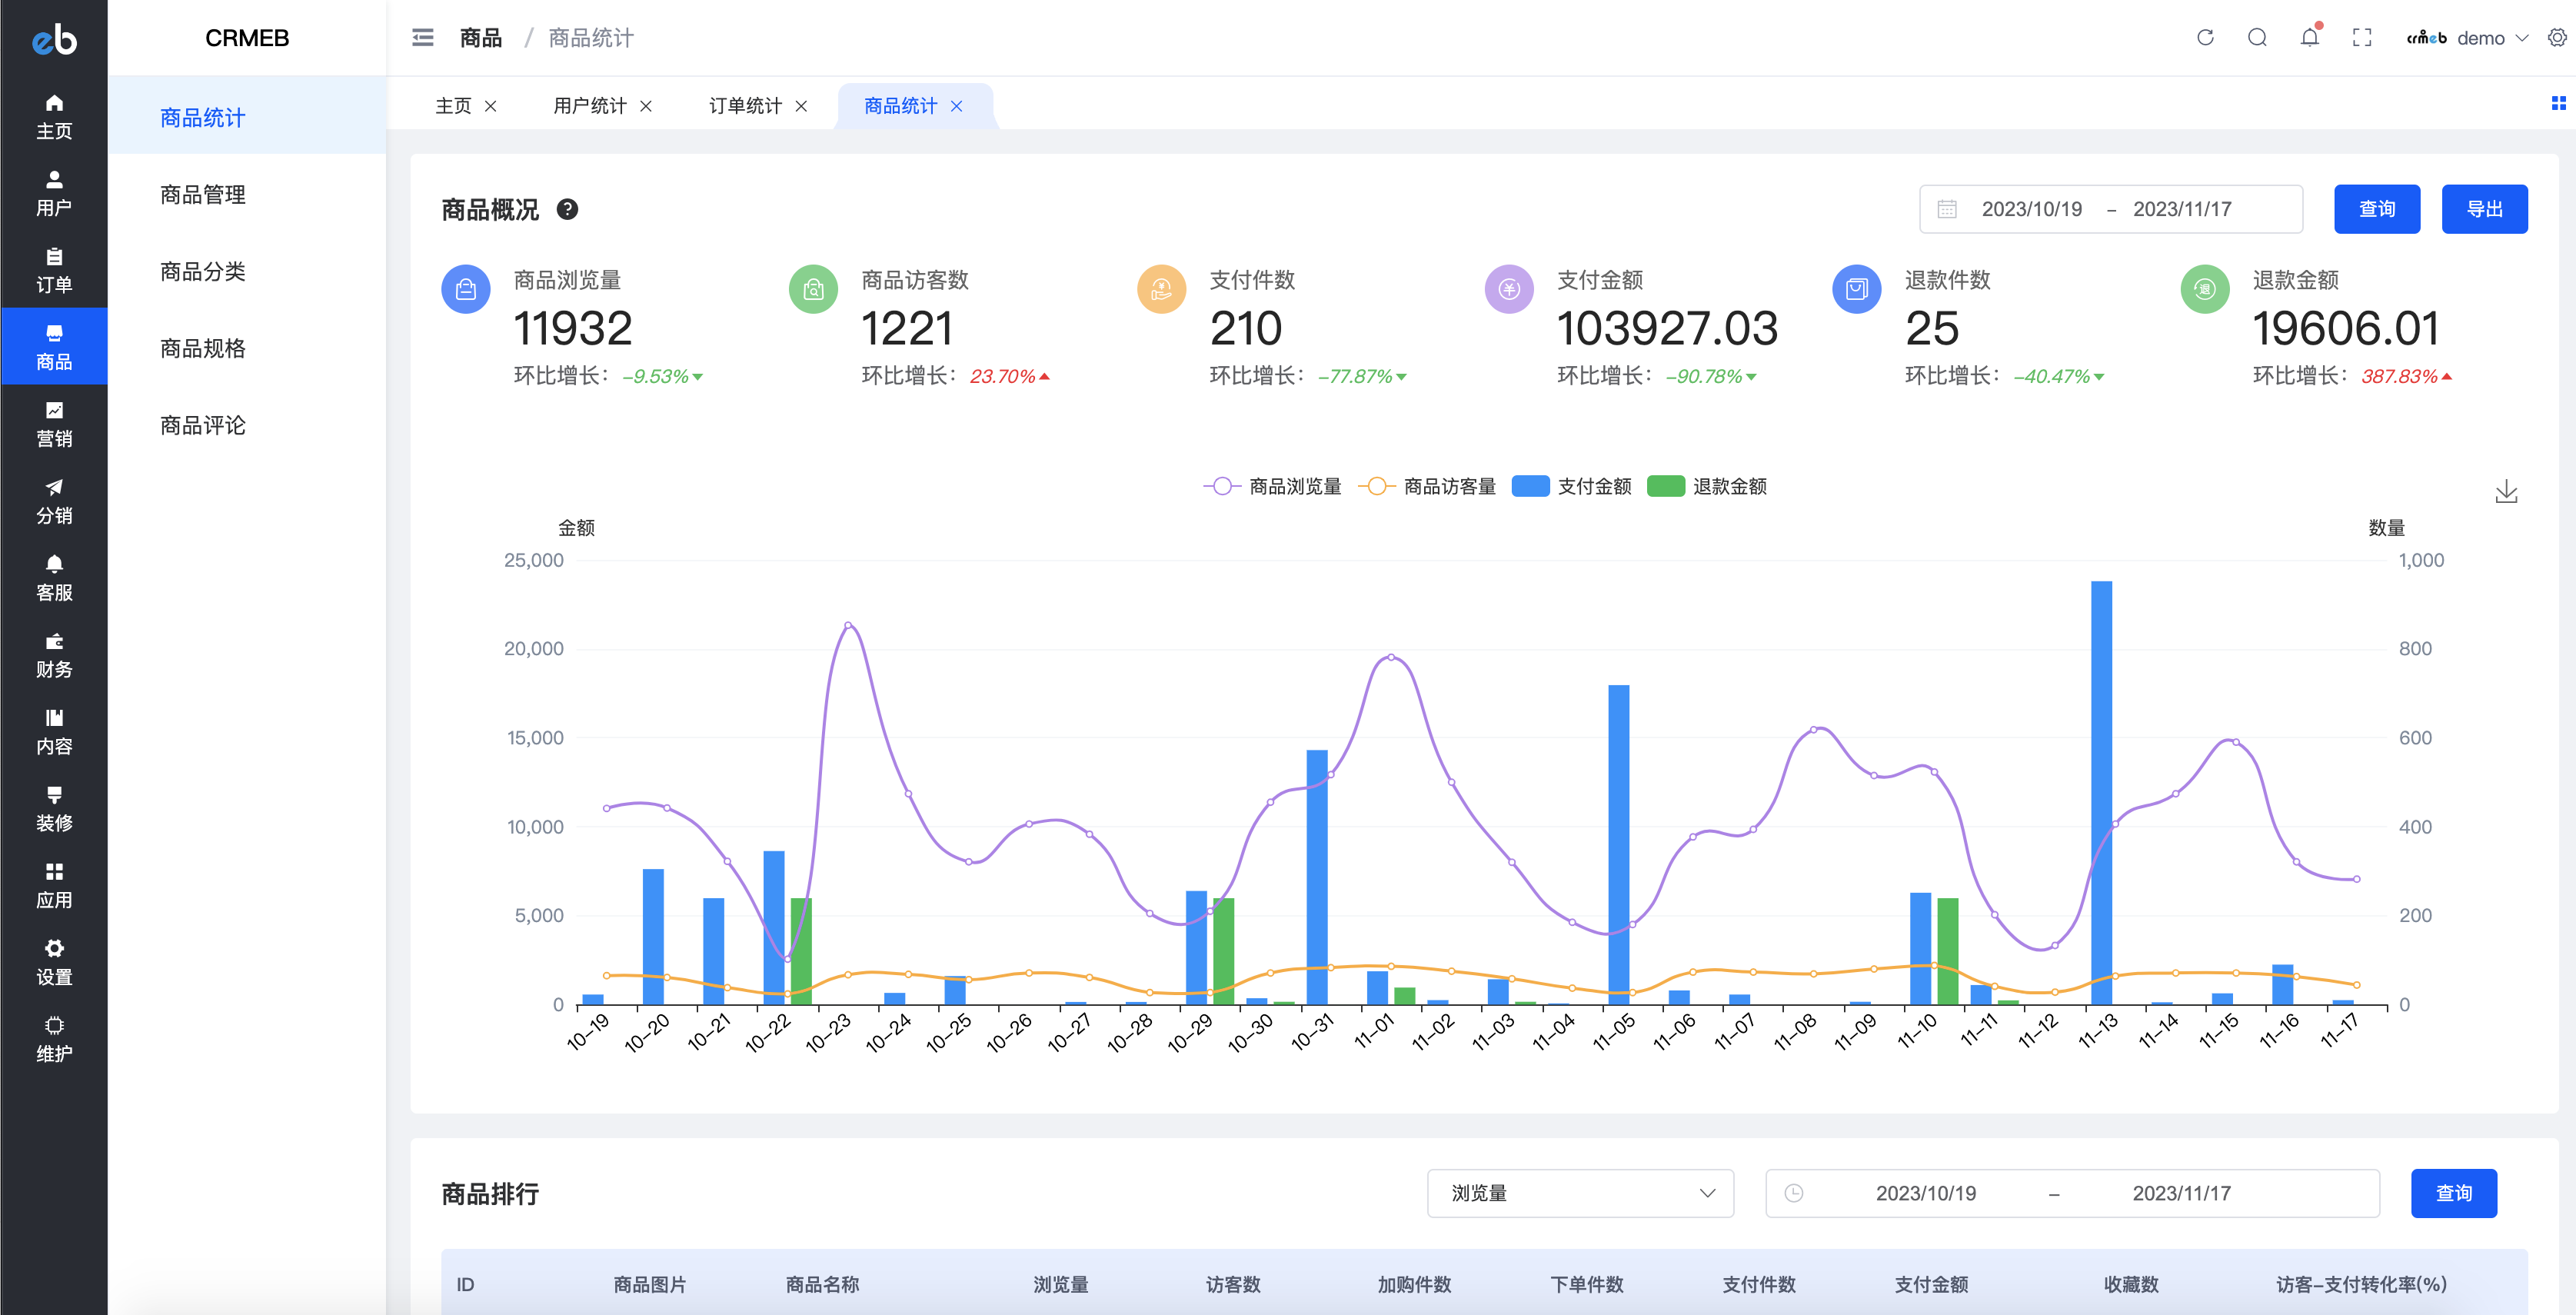The image size is (2576, 1315).
Task: Open 商品规格 in the submenu
Action: 247,348
